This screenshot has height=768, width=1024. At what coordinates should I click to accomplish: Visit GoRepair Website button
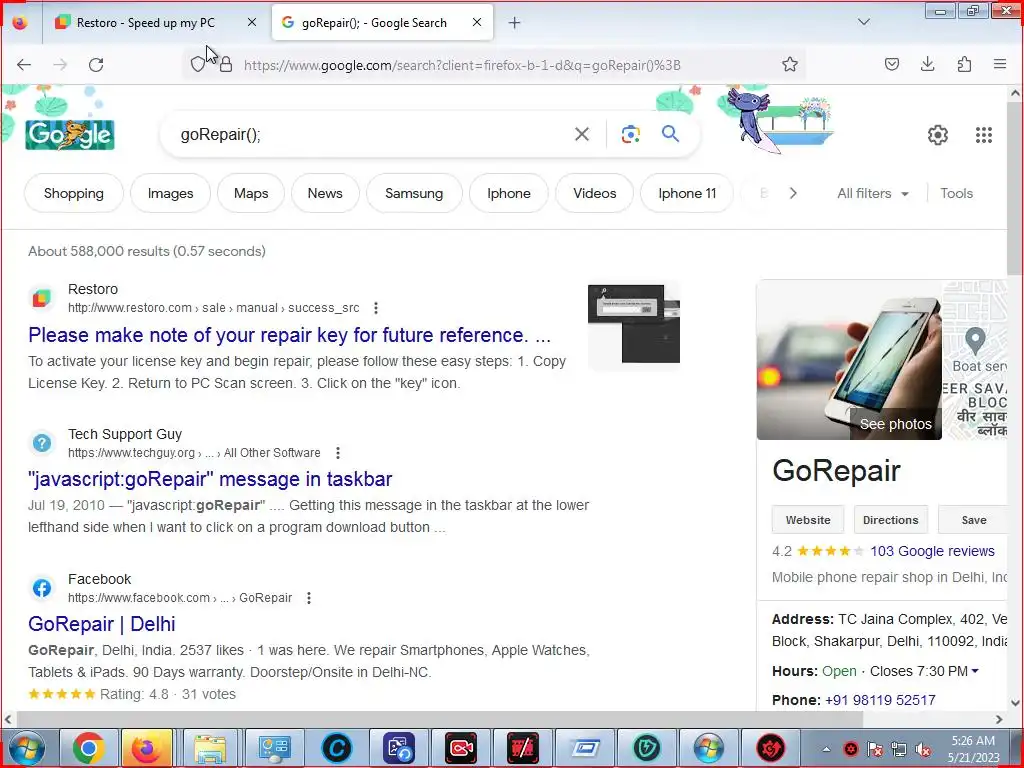pyautogui.click(x=808, y=520)
